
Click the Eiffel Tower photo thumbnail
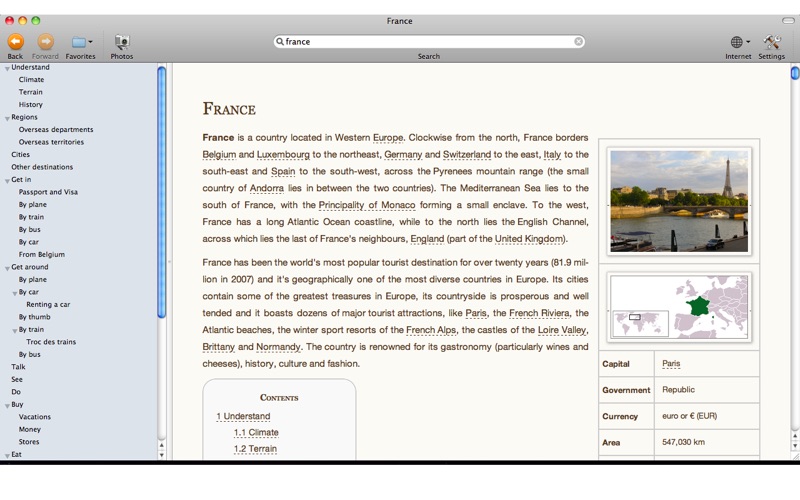pos(679,201)
